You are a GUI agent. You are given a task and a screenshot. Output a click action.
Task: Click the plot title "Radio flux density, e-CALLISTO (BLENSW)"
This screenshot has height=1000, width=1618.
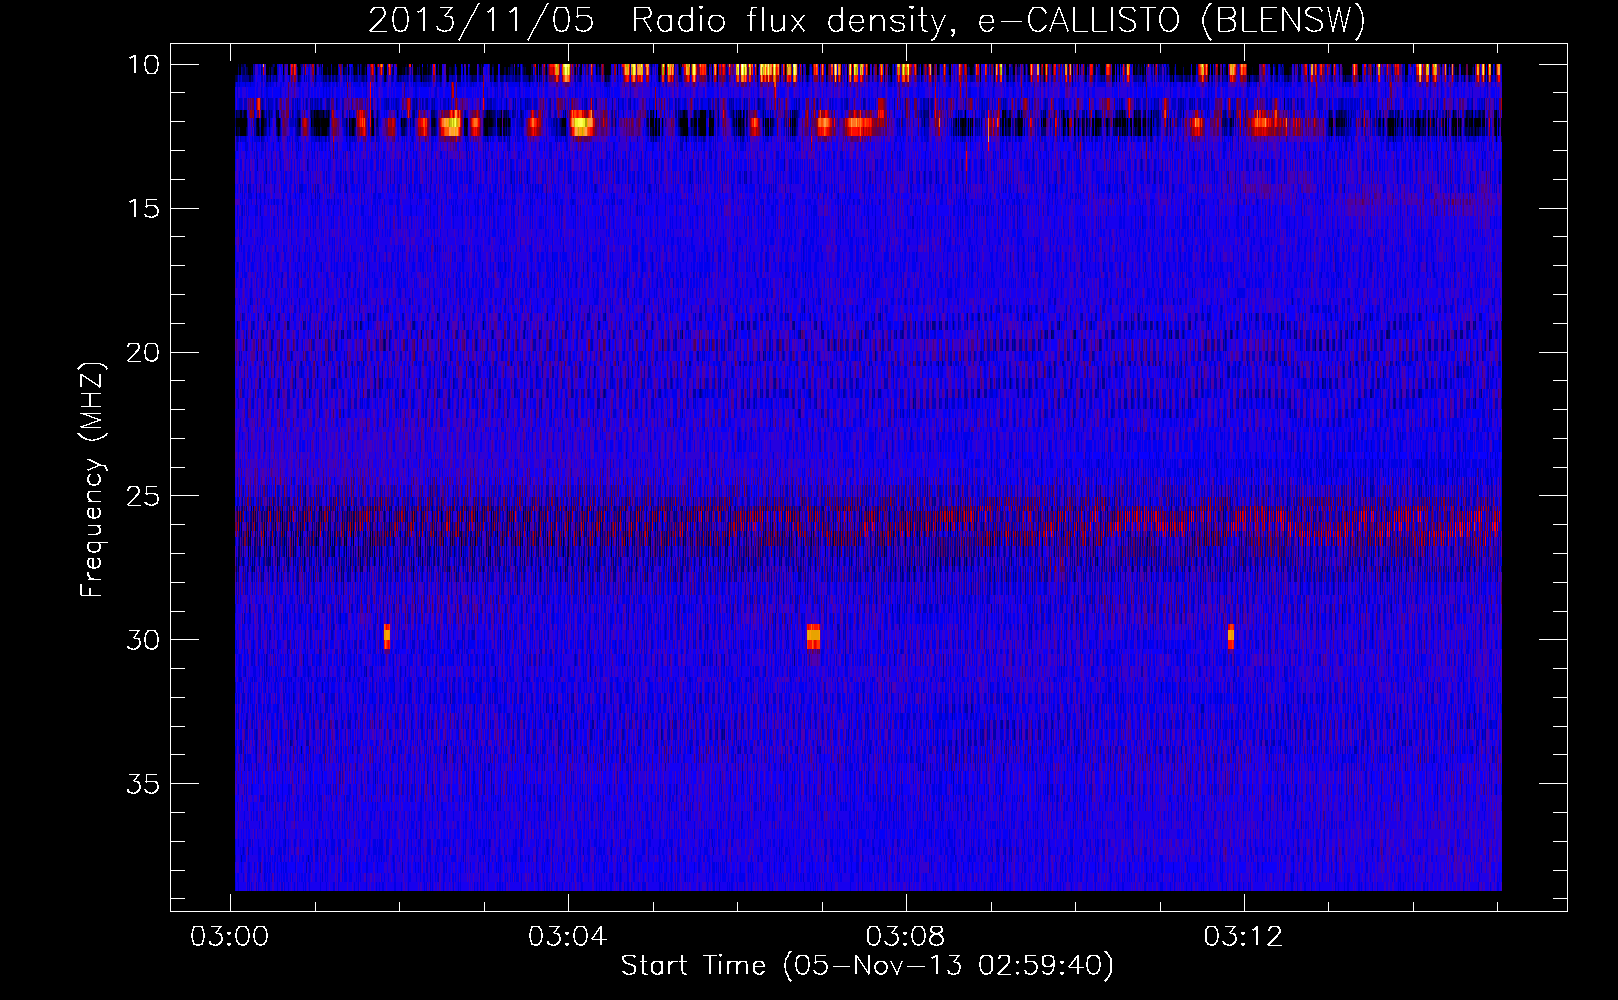tap(998, 21)
